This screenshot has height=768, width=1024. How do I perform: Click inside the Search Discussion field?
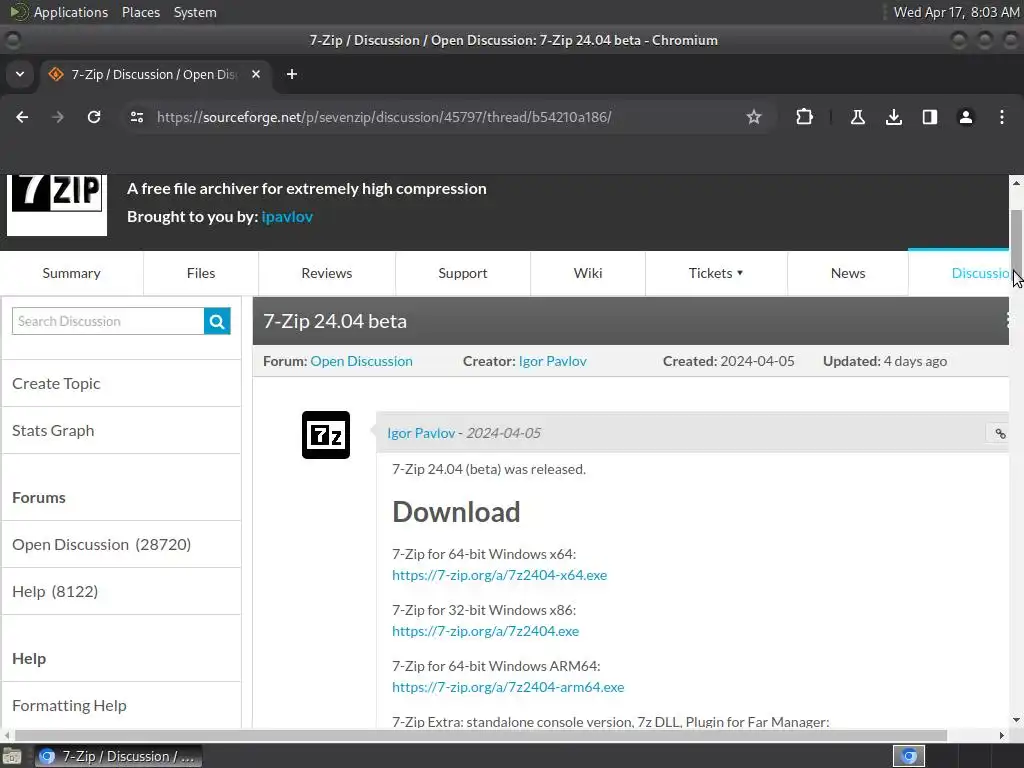(x=108, y=321)
